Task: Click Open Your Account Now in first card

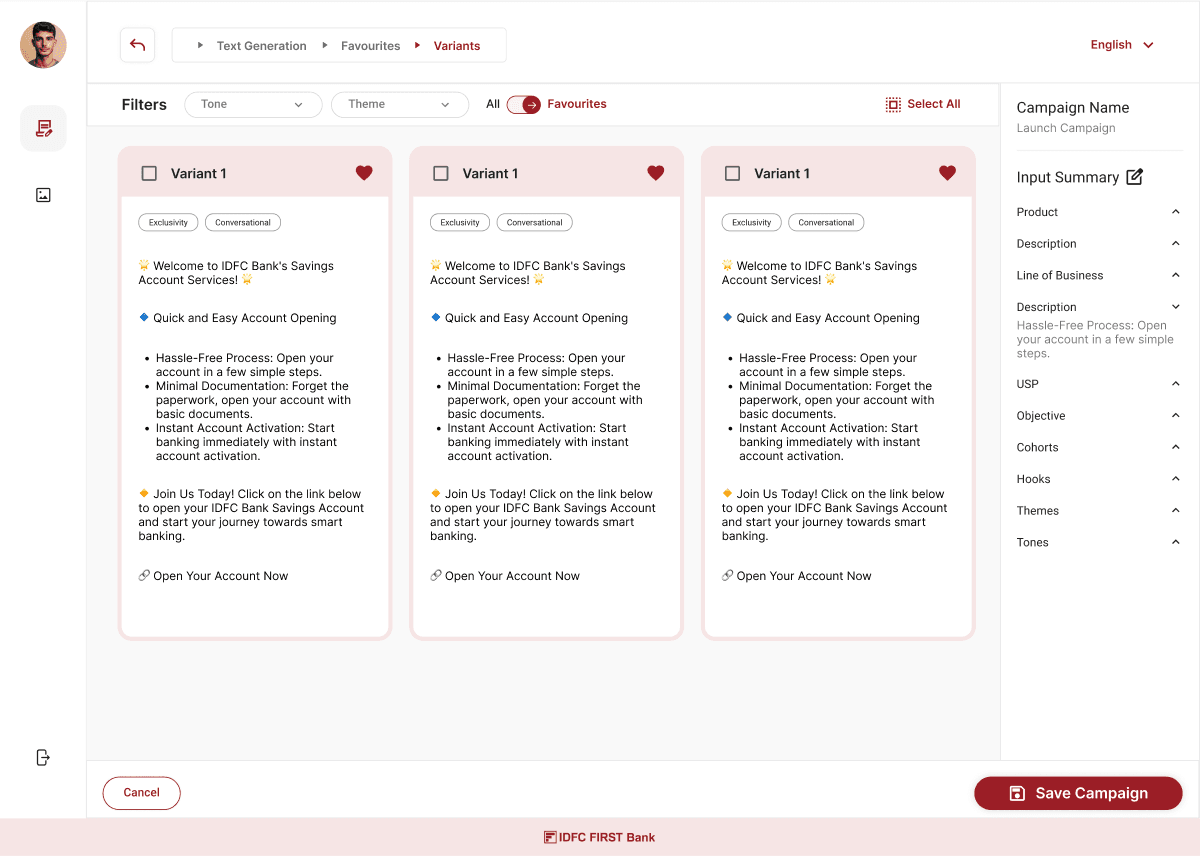Action: [220, 576]
